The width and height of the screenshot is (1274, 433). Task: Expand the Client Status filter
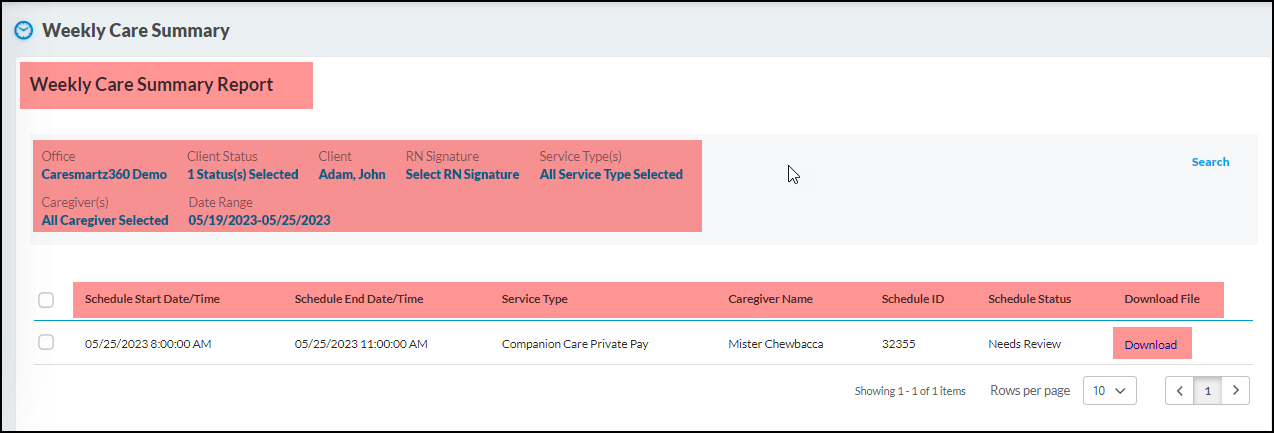pos(242,175)
